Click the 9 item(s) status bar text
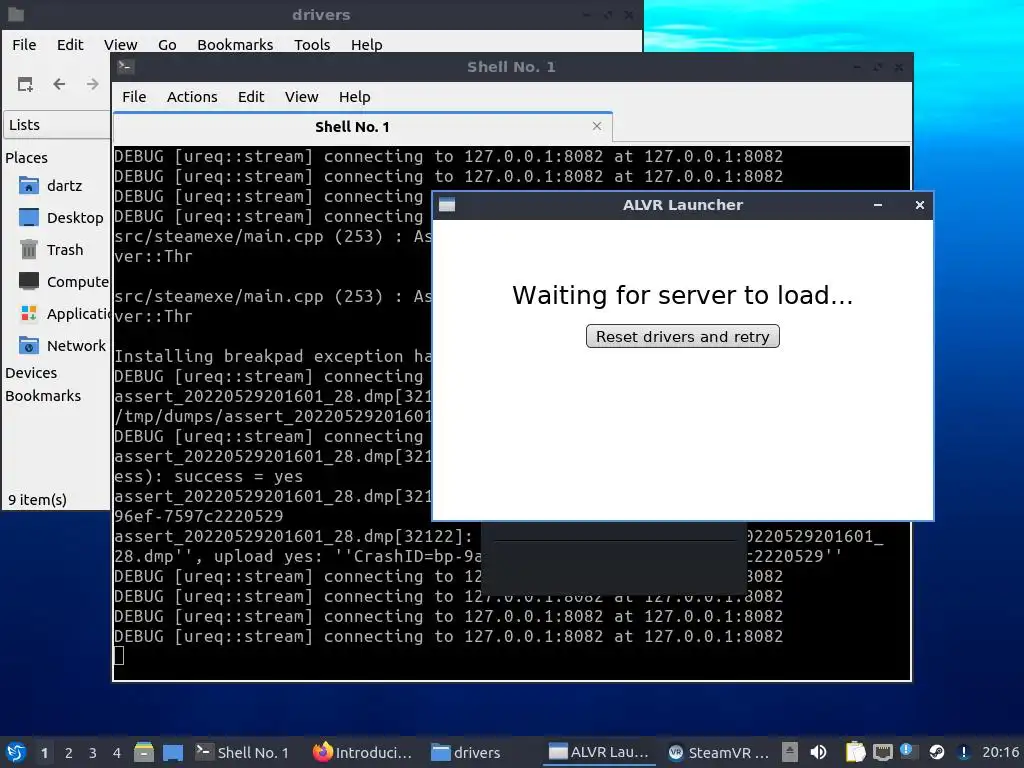 pyautogui.click(x=37, y=500)
